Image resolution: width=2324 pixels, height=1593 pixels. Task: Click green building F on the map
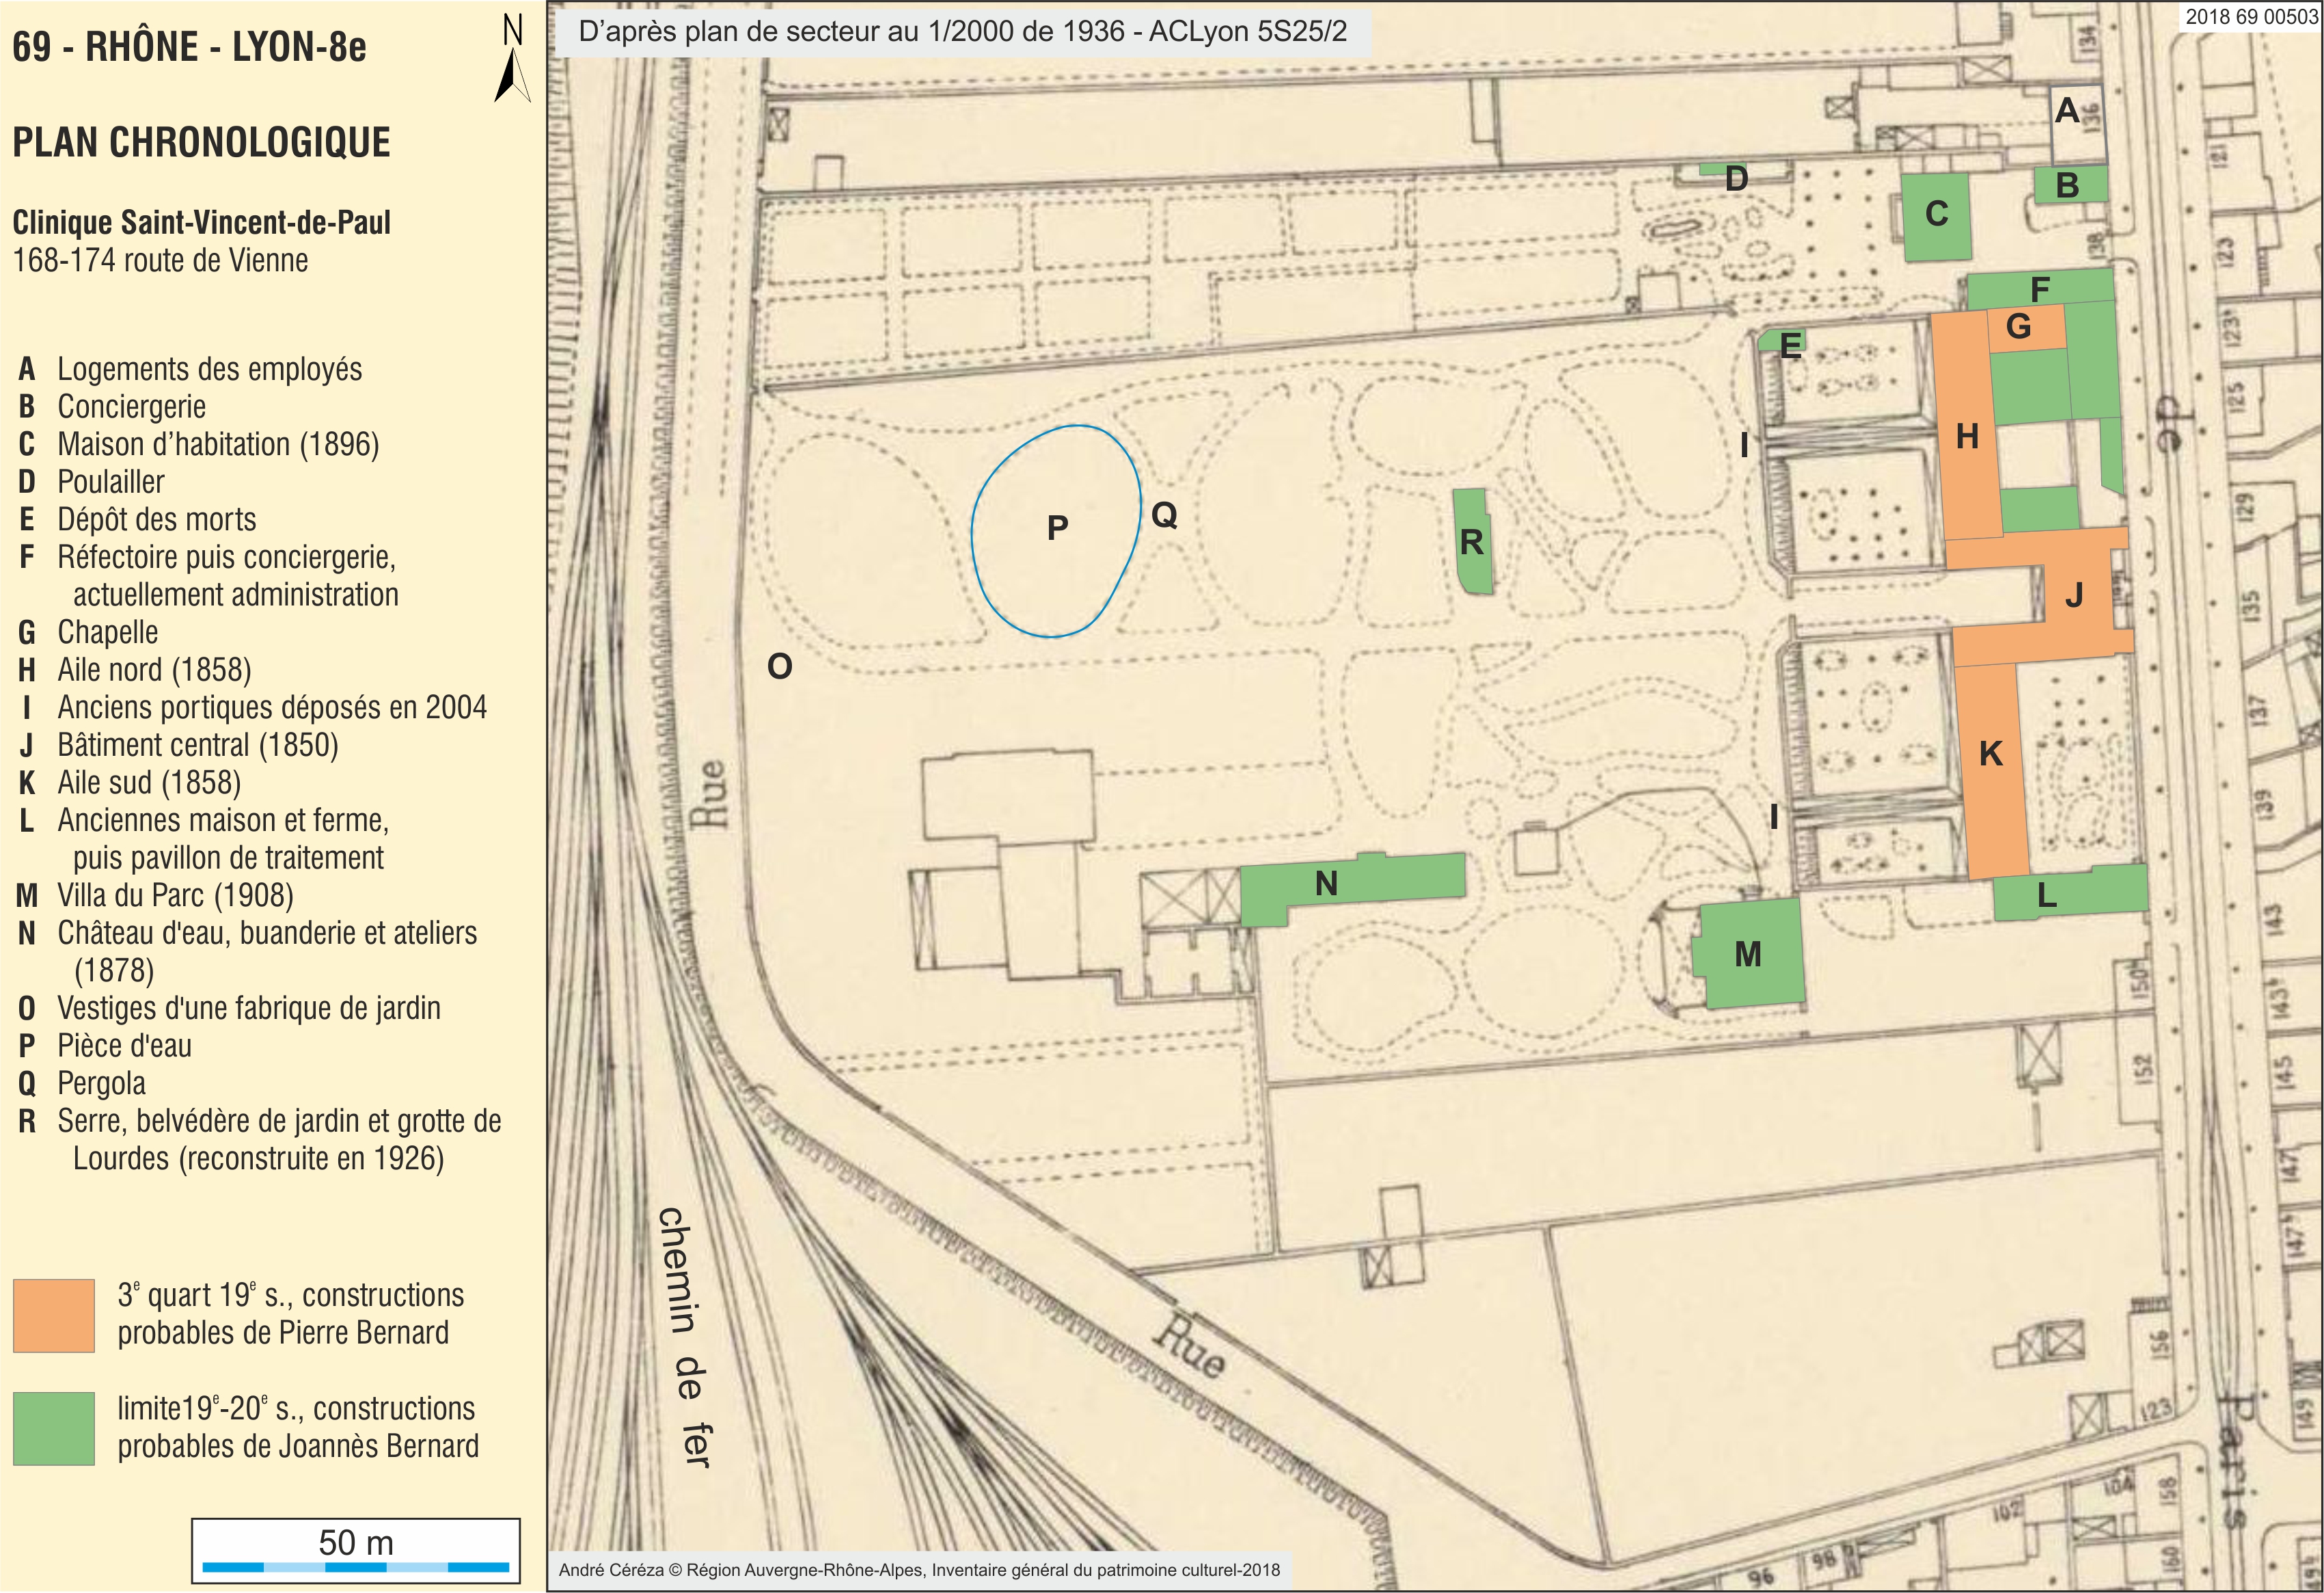click(2040, 288)
